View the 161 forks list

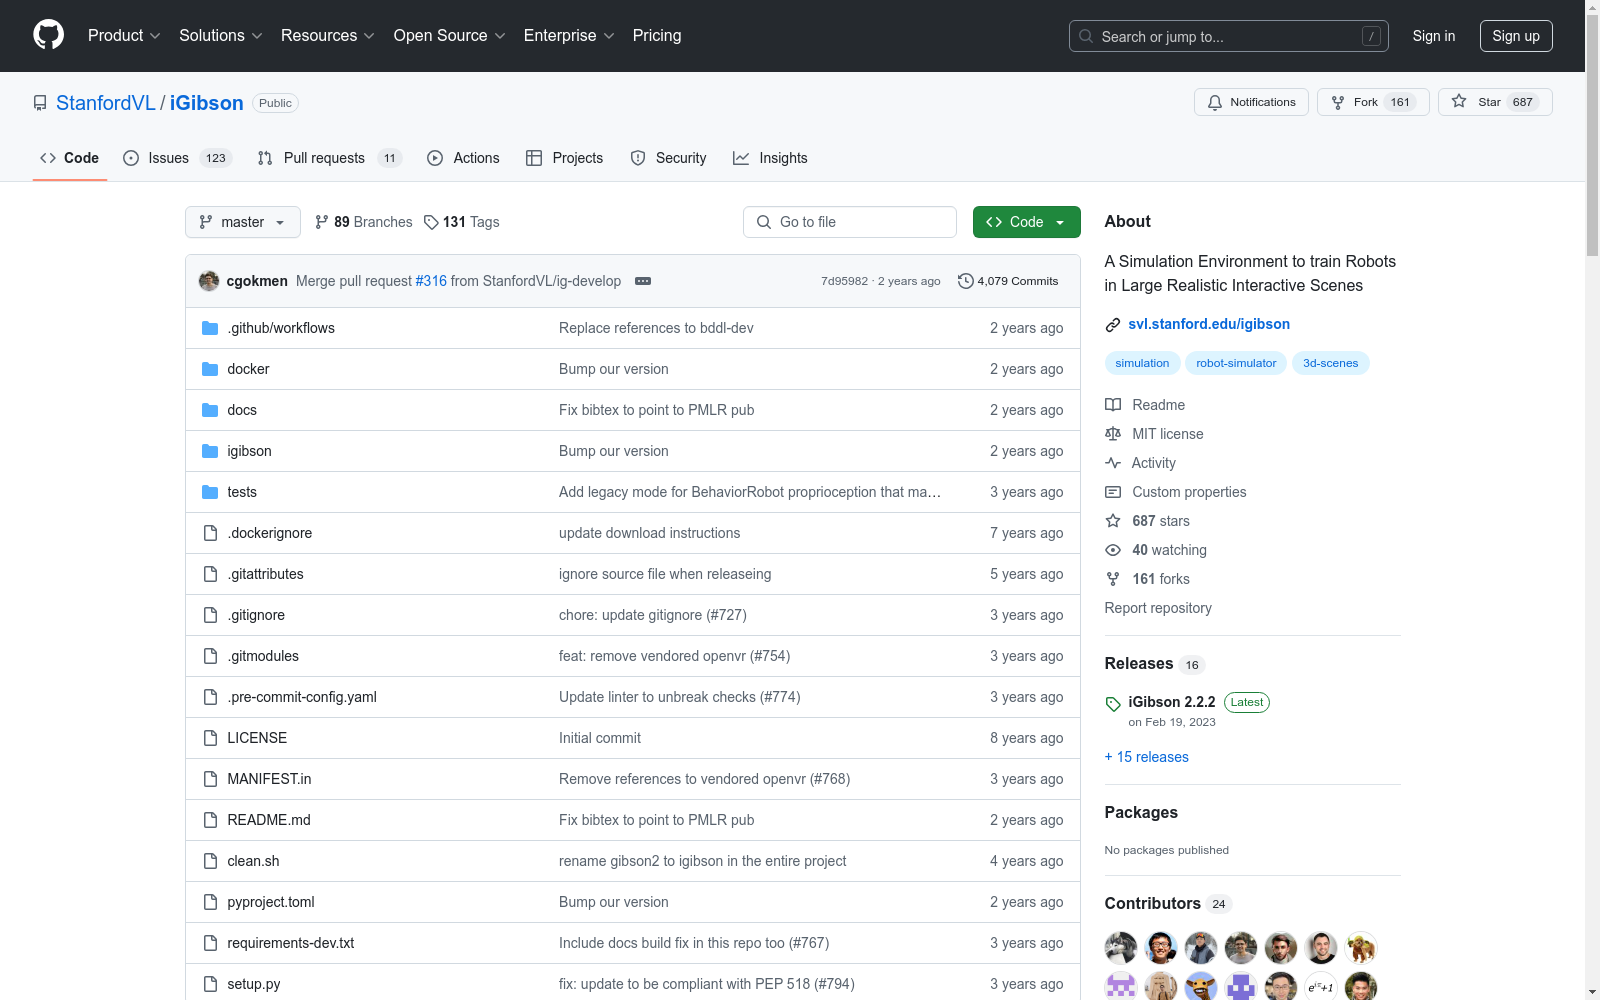[1148, 579]
